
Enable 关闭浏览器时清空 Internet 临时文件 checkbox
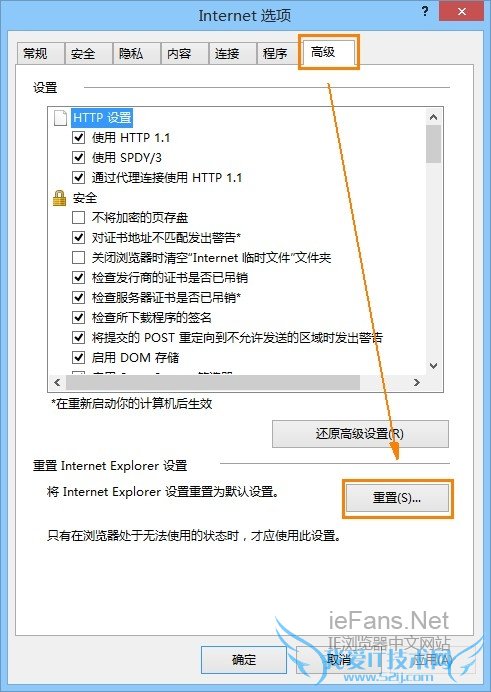[x=79, y=258]
